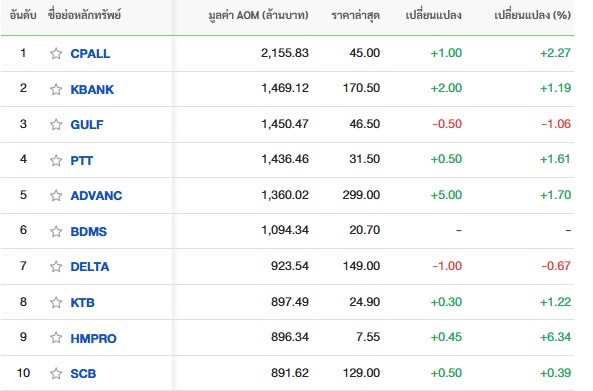Add PTT to favorites with star

pyautogui.click(x=56, y=160)
